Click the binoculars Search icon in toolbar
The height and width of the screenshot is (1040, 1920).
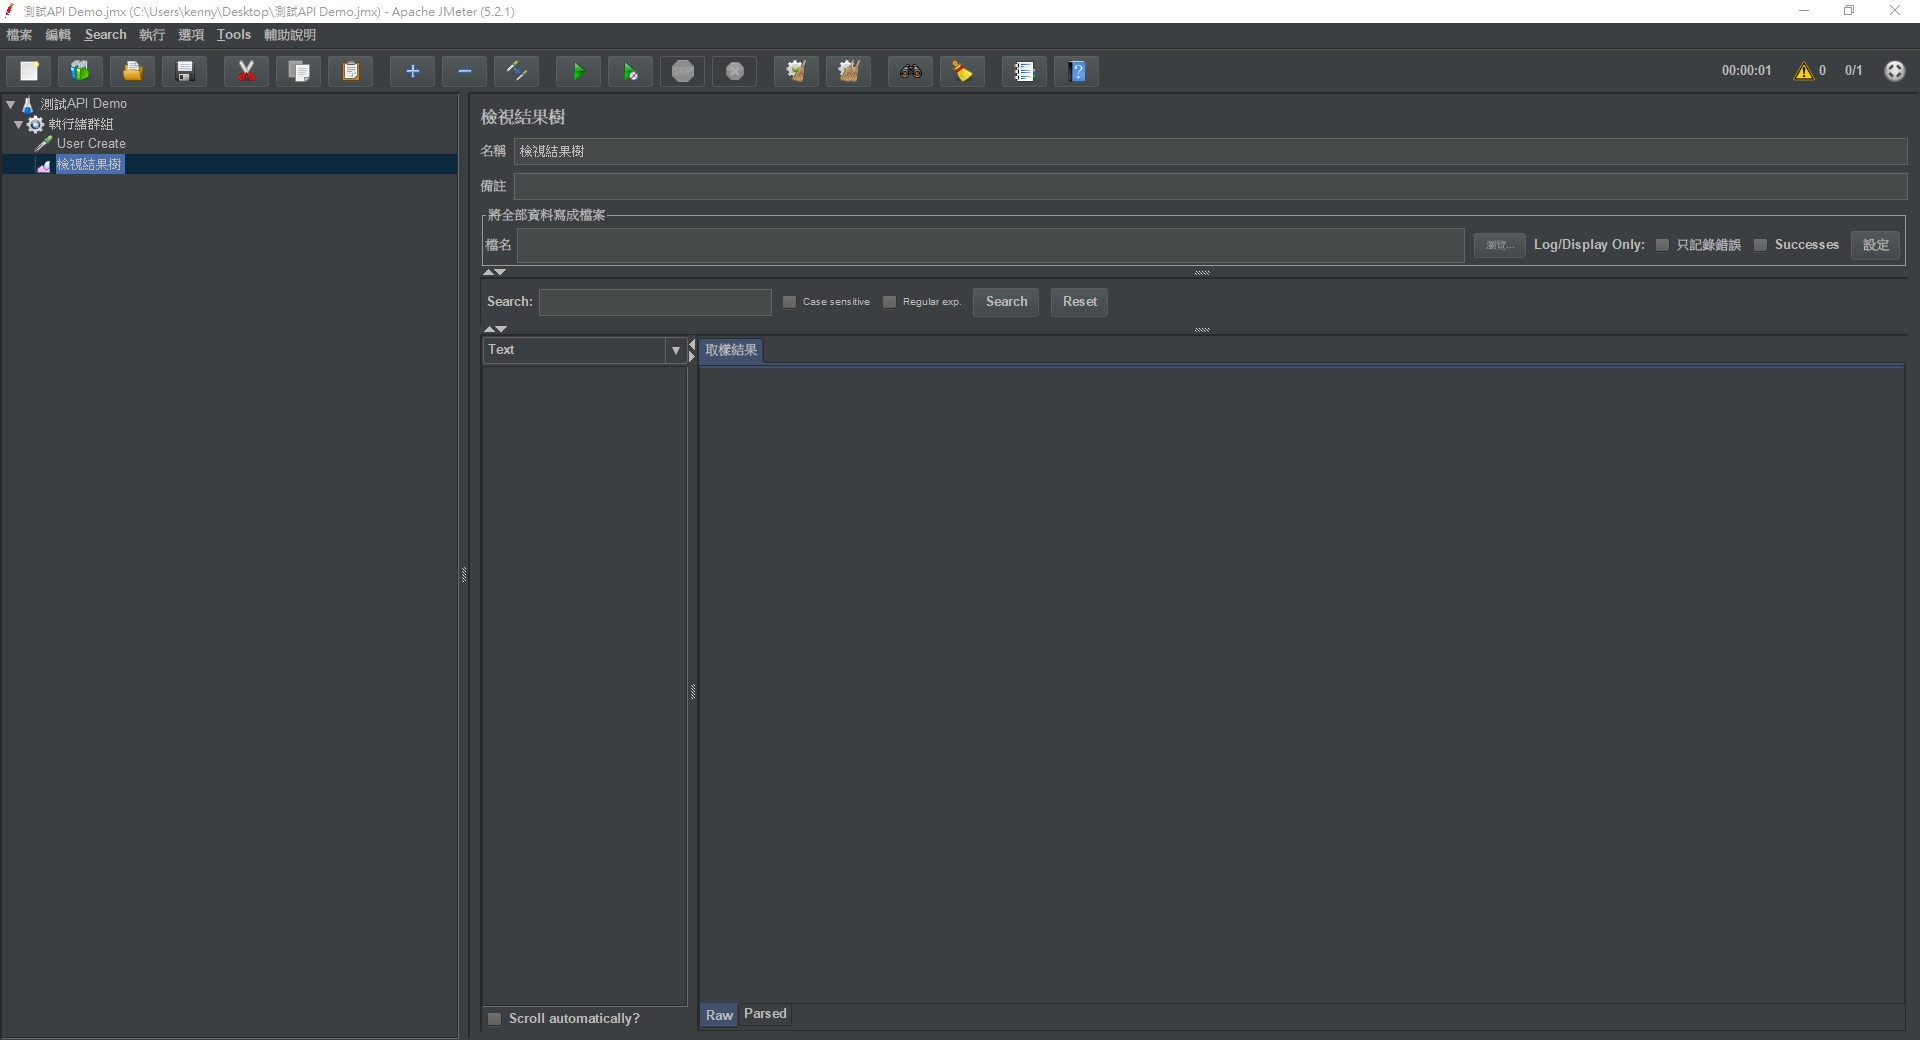pyautogui.click(x=910, y=71)
